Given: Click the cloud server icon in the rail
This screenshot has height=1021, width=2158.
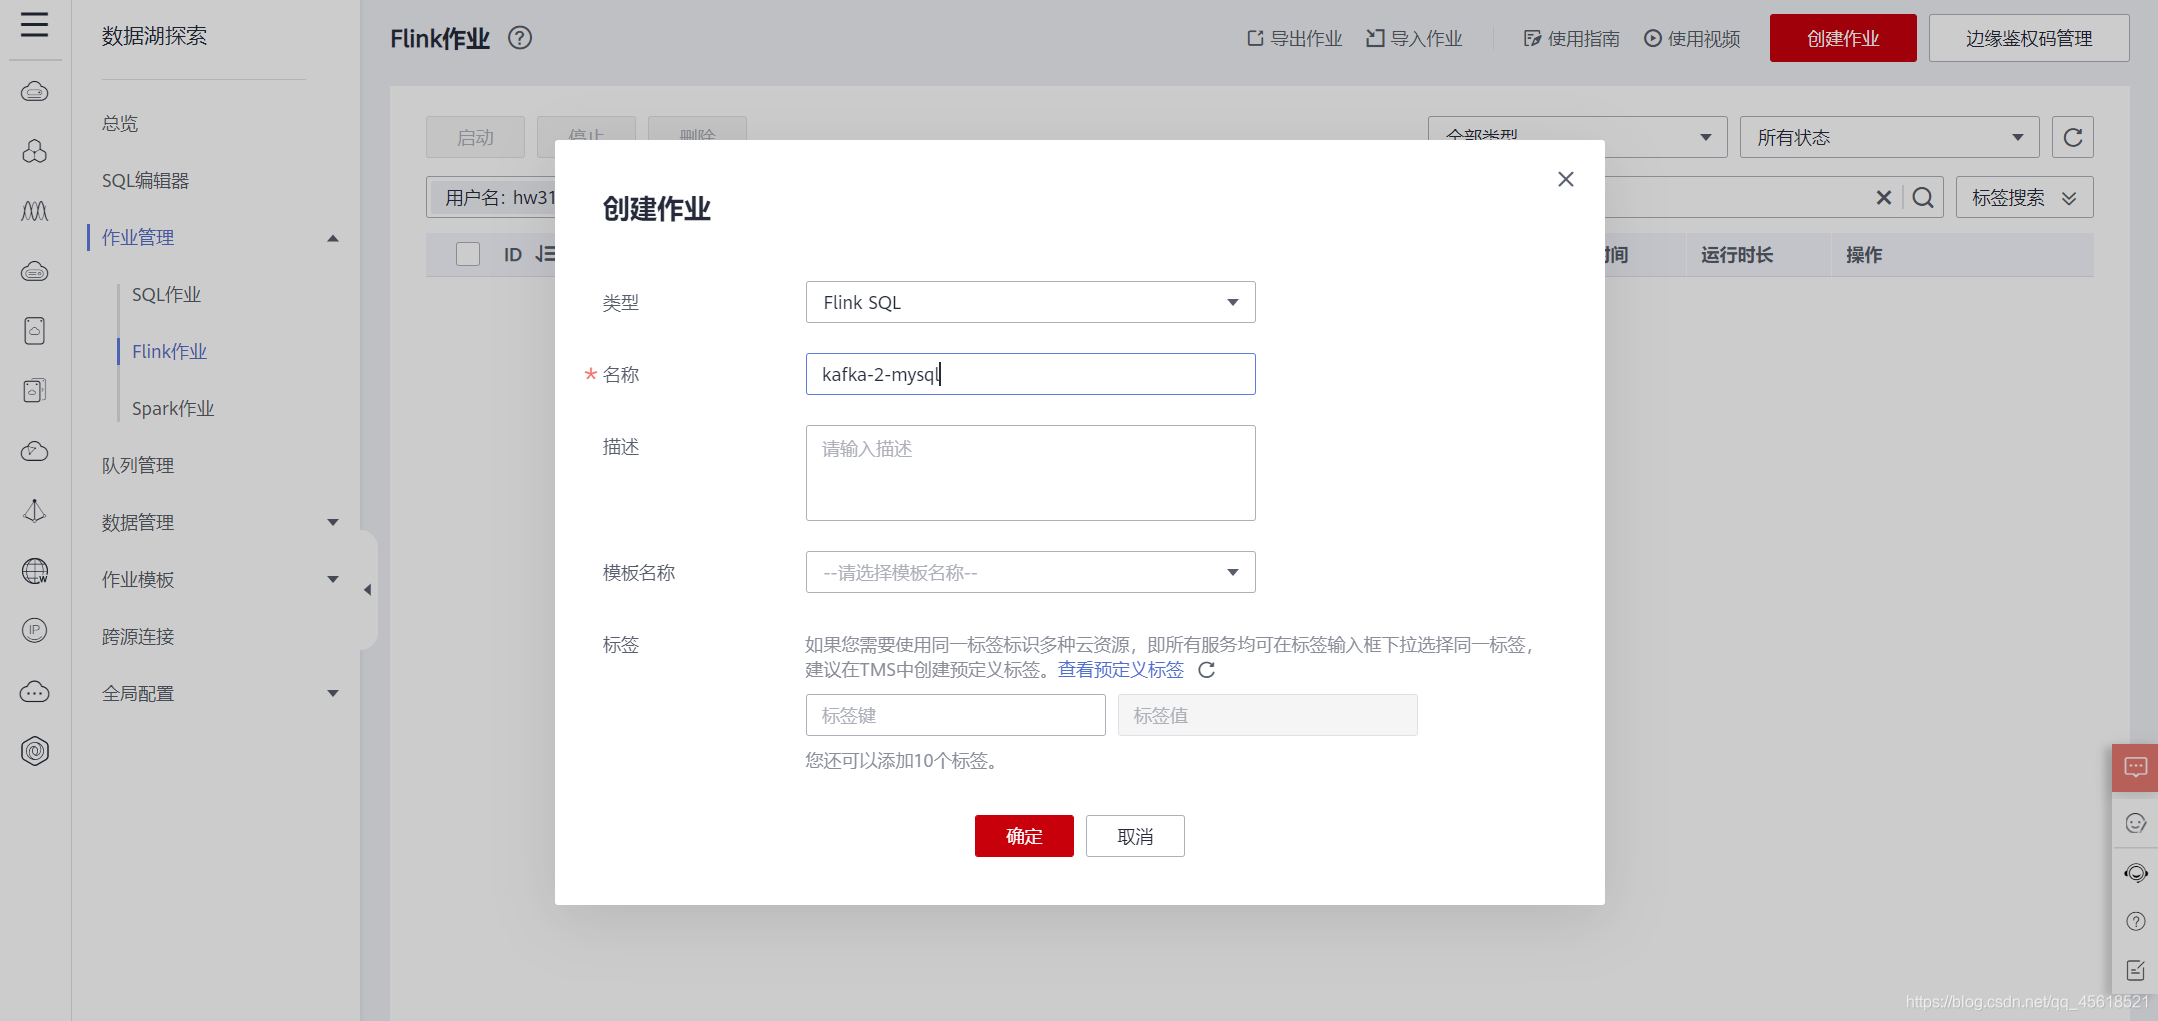Looking at the screenshot, I should click(x=35, y=271).
